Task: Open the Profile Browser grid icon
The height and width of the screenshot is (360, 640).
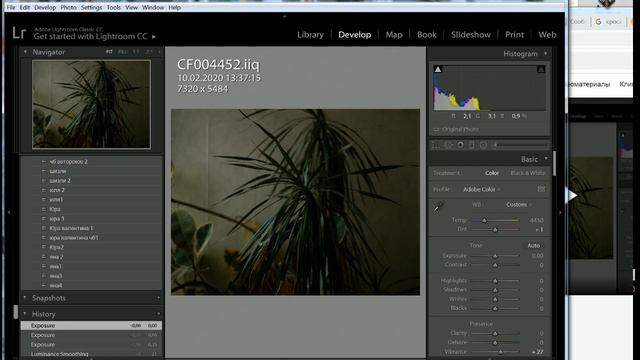Action: pyautogui.click(x=541, y=189)
